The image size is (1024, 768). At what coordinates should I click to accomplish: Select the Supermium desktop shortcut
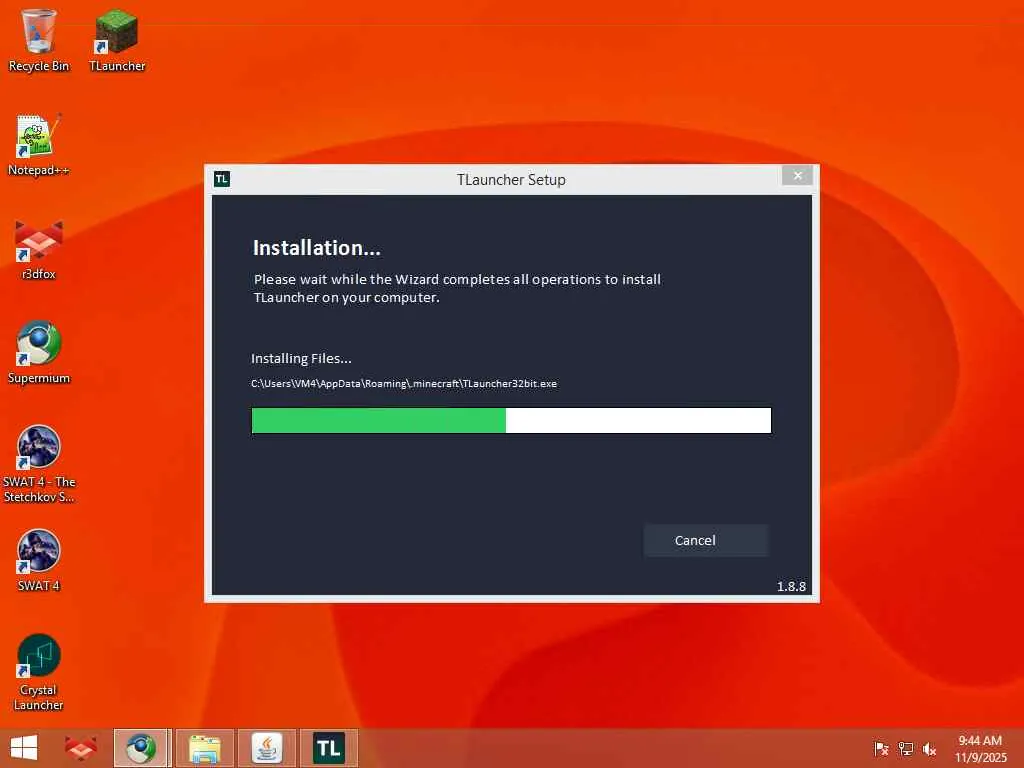point(39,353)
